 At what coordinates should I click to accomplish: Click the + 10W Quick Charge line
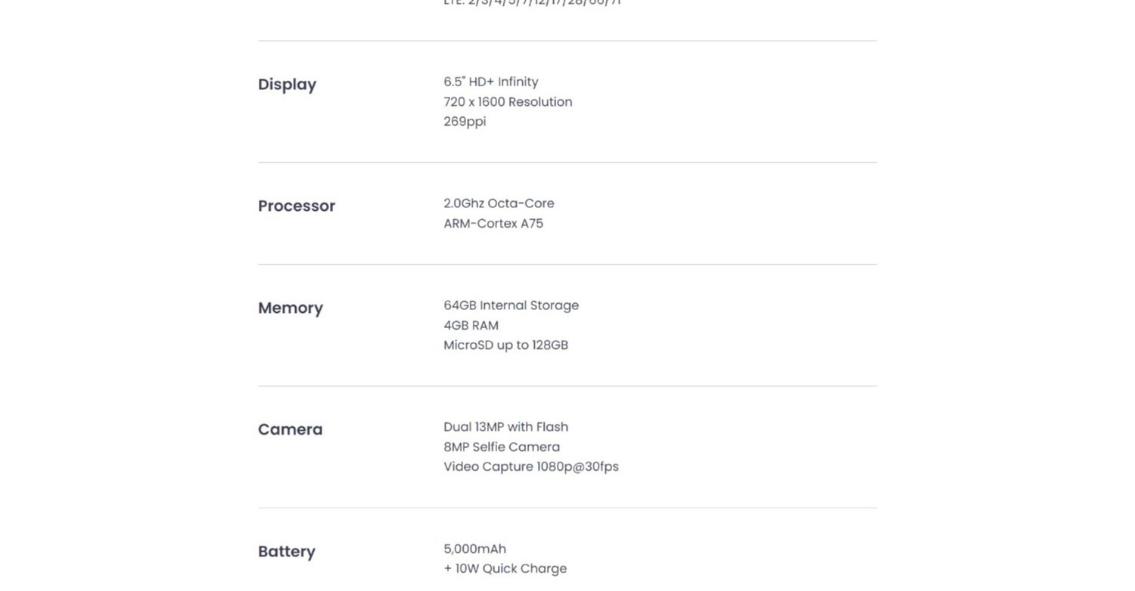pos(505,569)
